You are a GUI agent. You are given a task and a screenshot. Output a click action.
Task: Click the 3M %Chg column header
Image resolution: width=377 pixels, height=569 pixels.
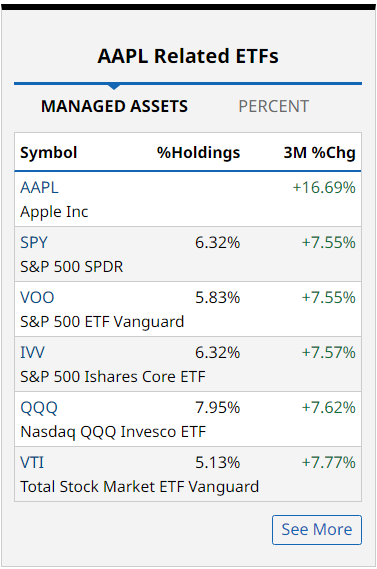[319, 152]
